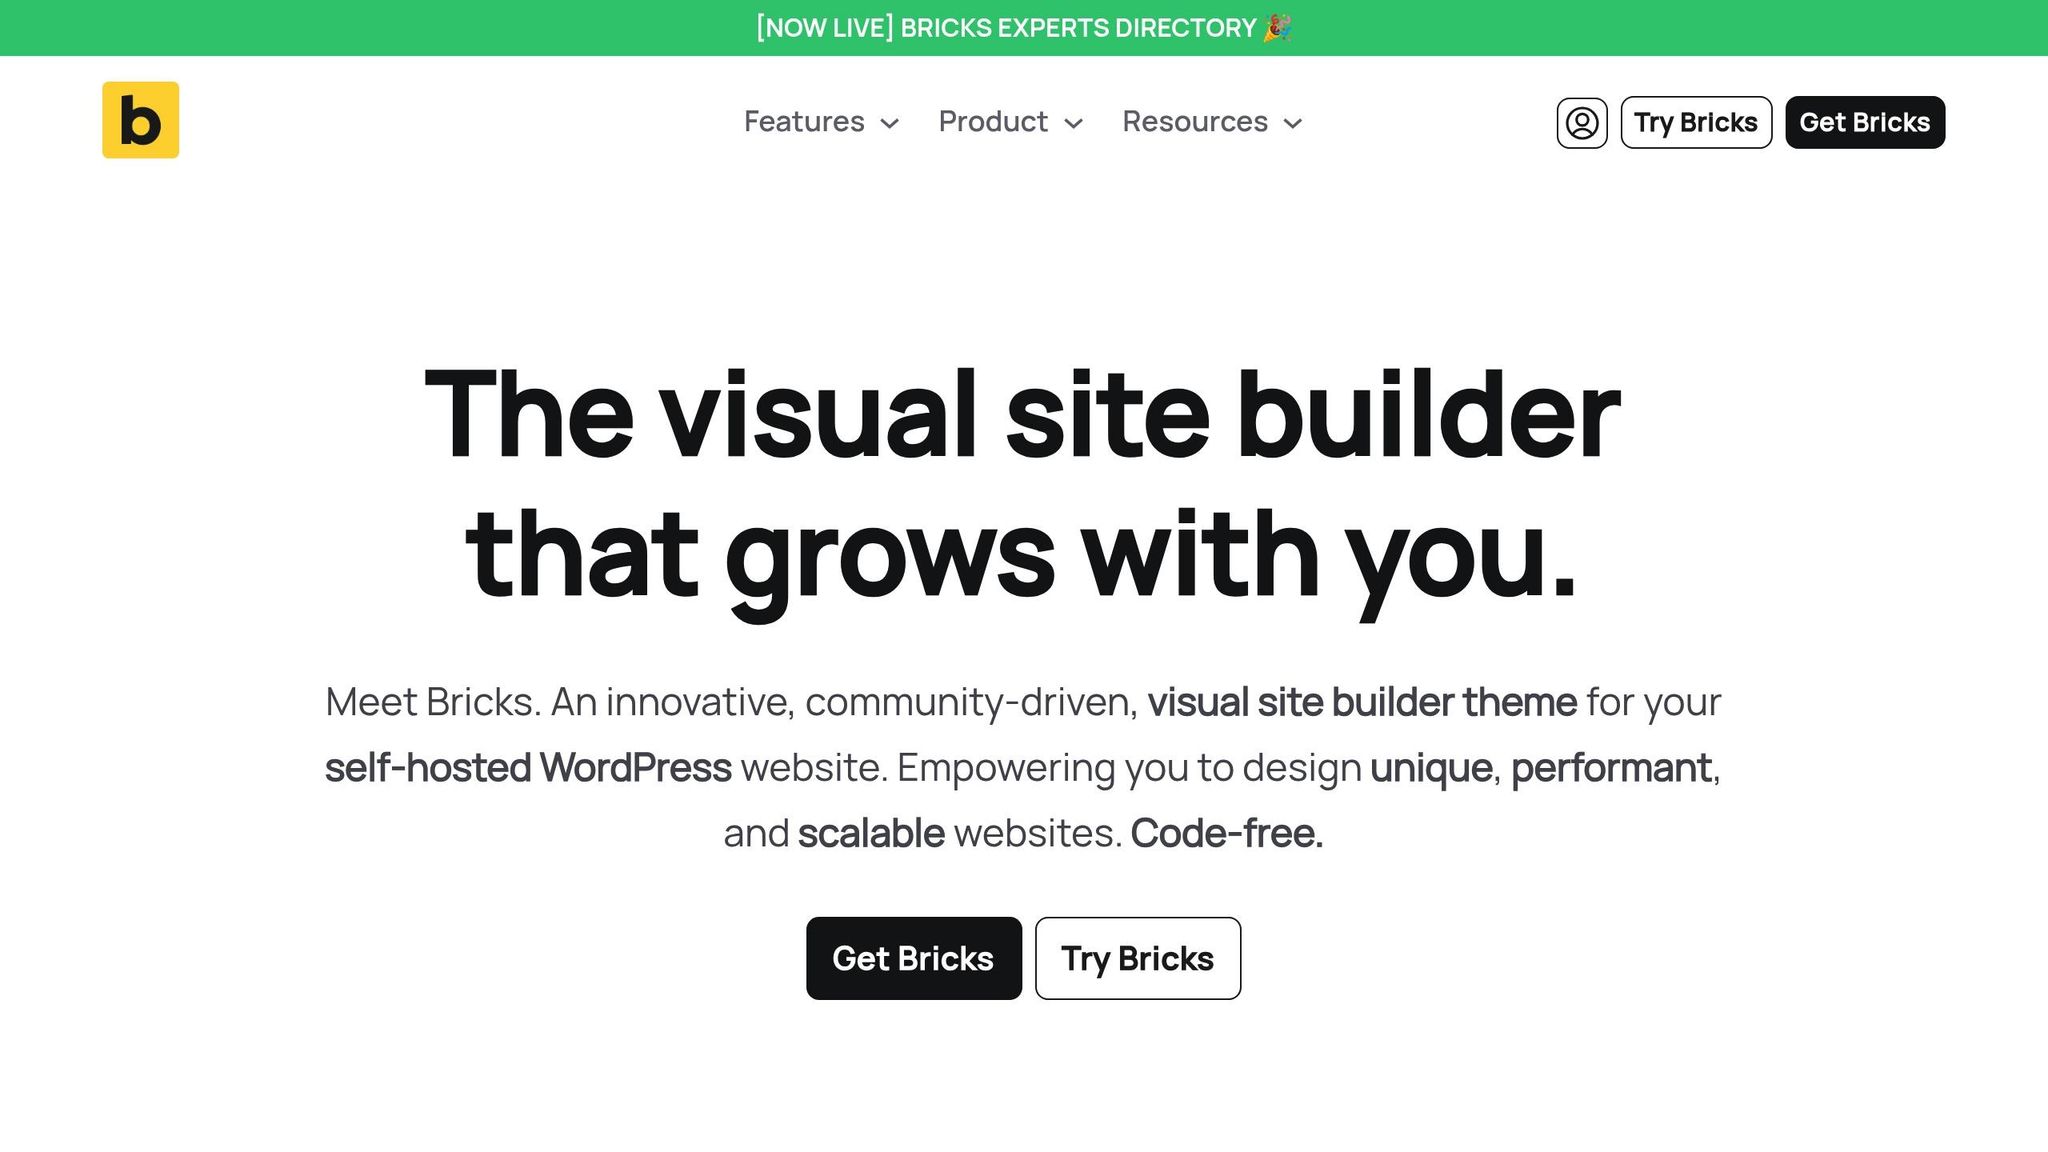Click the bold text 'visual site builder theme'
Screen dimensions: 2048x1152
tap(1362, 702)
